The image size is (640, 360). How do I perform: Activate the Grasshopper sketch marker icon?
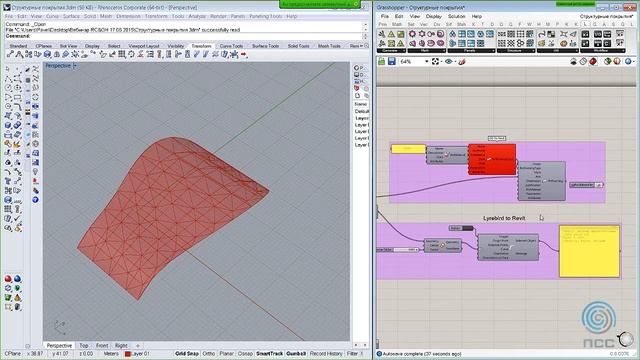462,61
